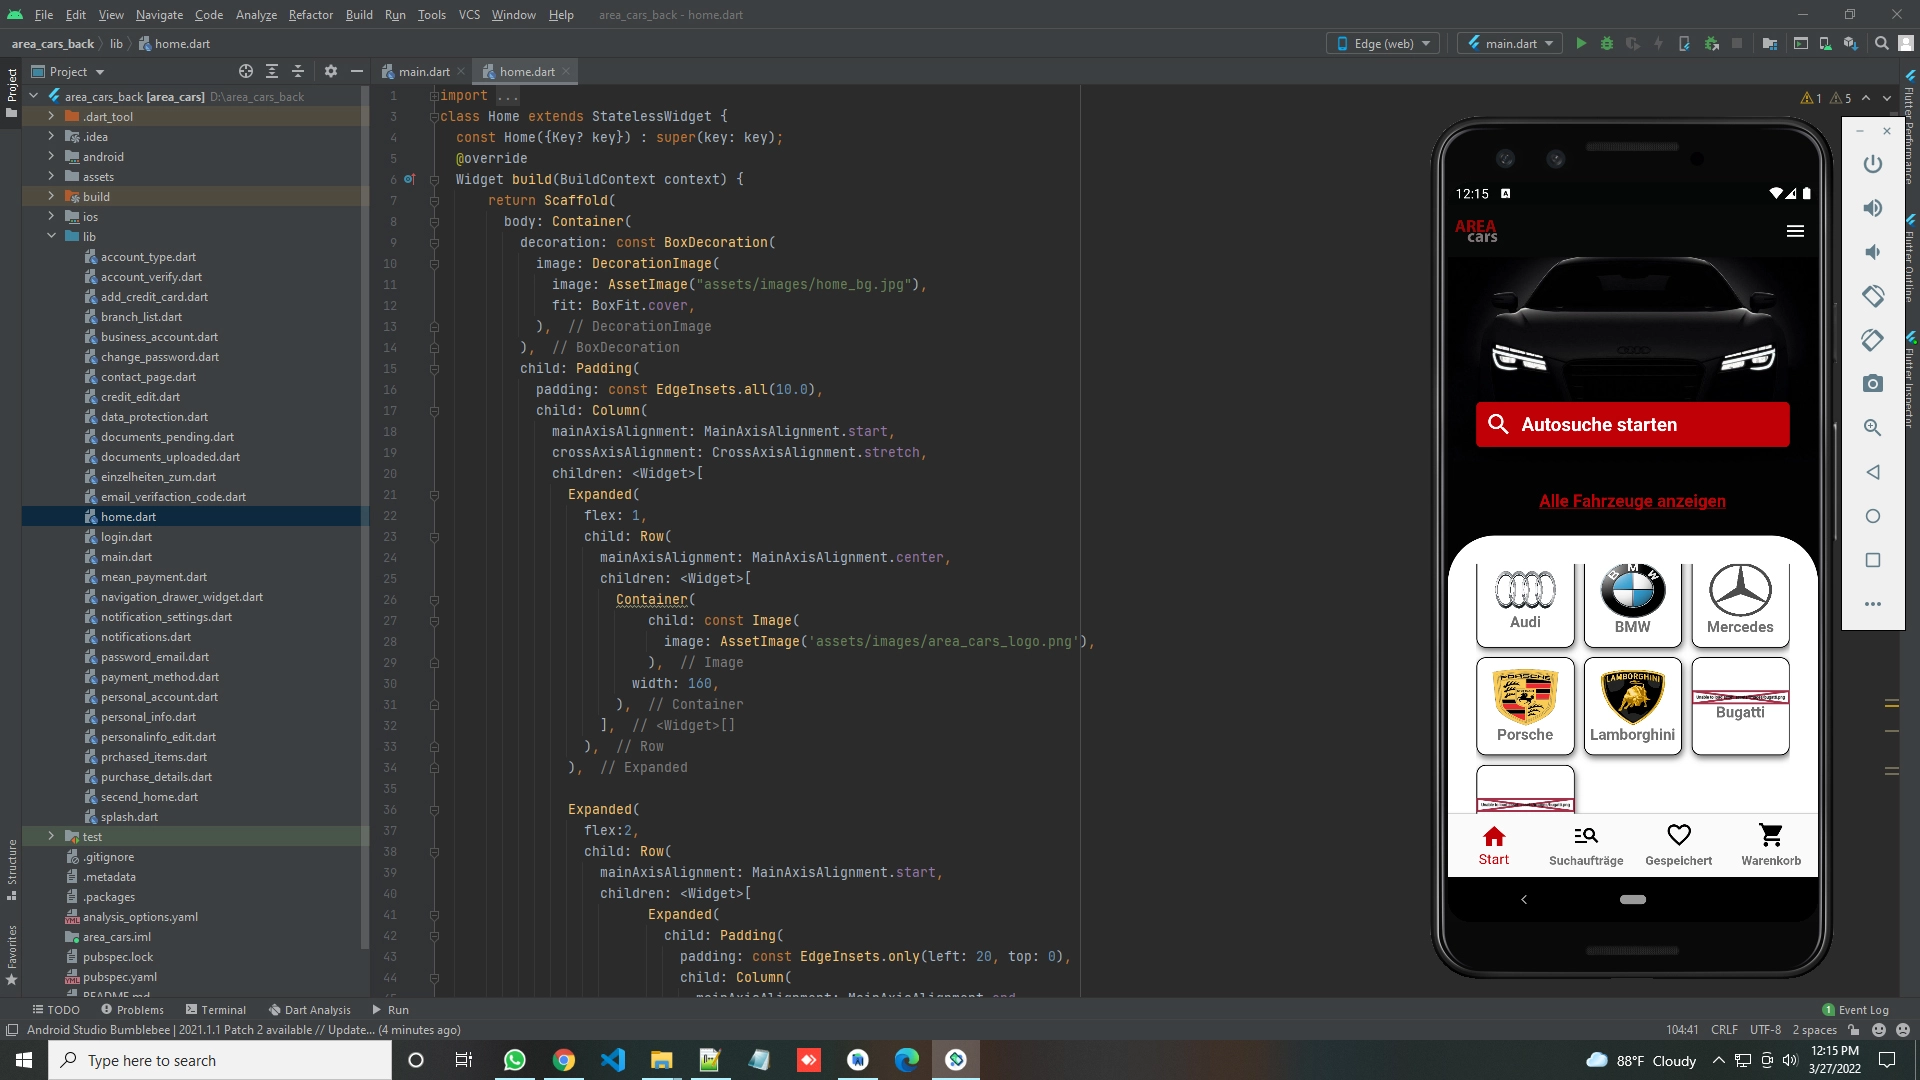Expand the folded import block on line 1
The width and height of the screenshot is (1920, 1080).
[434, 96]
